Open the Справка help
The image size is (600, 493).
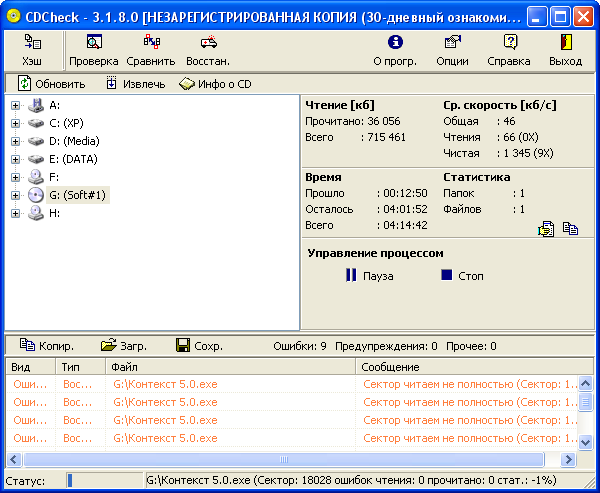pyautogui.click(x=509, y=51)
